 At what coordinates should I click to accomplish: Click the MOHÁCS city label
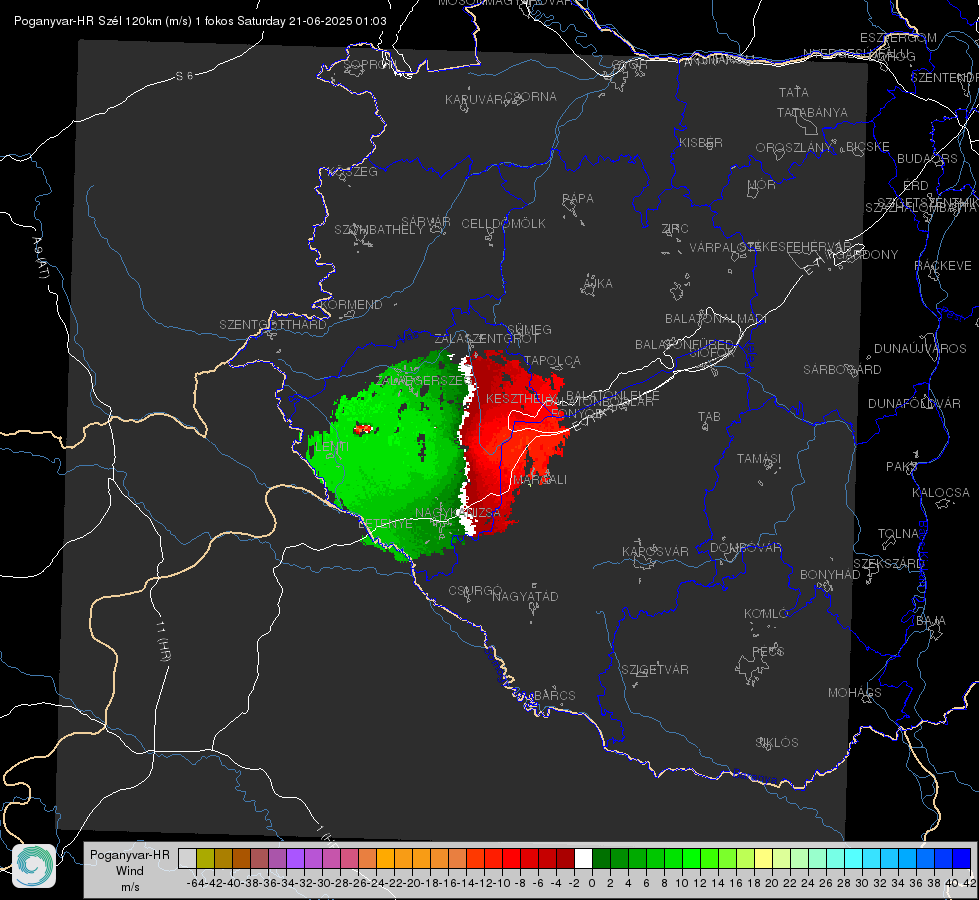pos(855,693)
